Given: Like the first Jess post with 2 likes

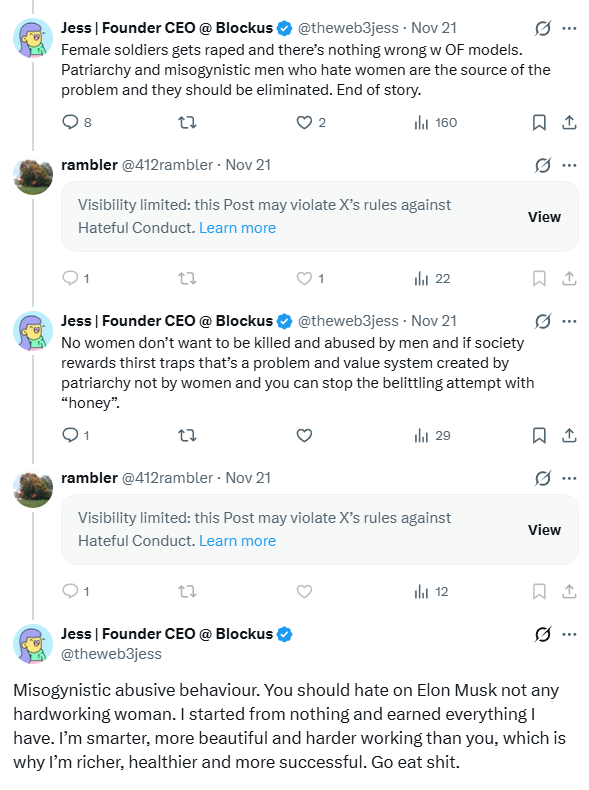Looking at the screenshot, I should (x=311, y=122).
